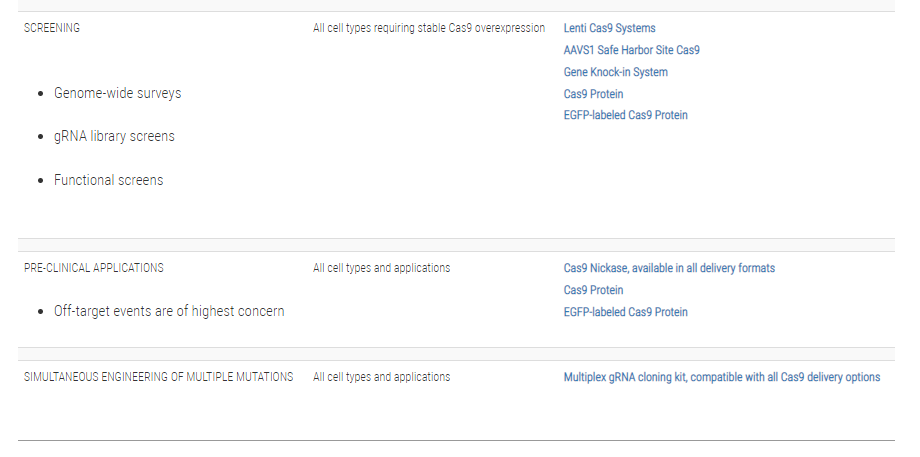Open EGFP-labeled Cas9 Protein in Pre-Clinical row
The image size is (920, 457).
[x=625, y=312]
